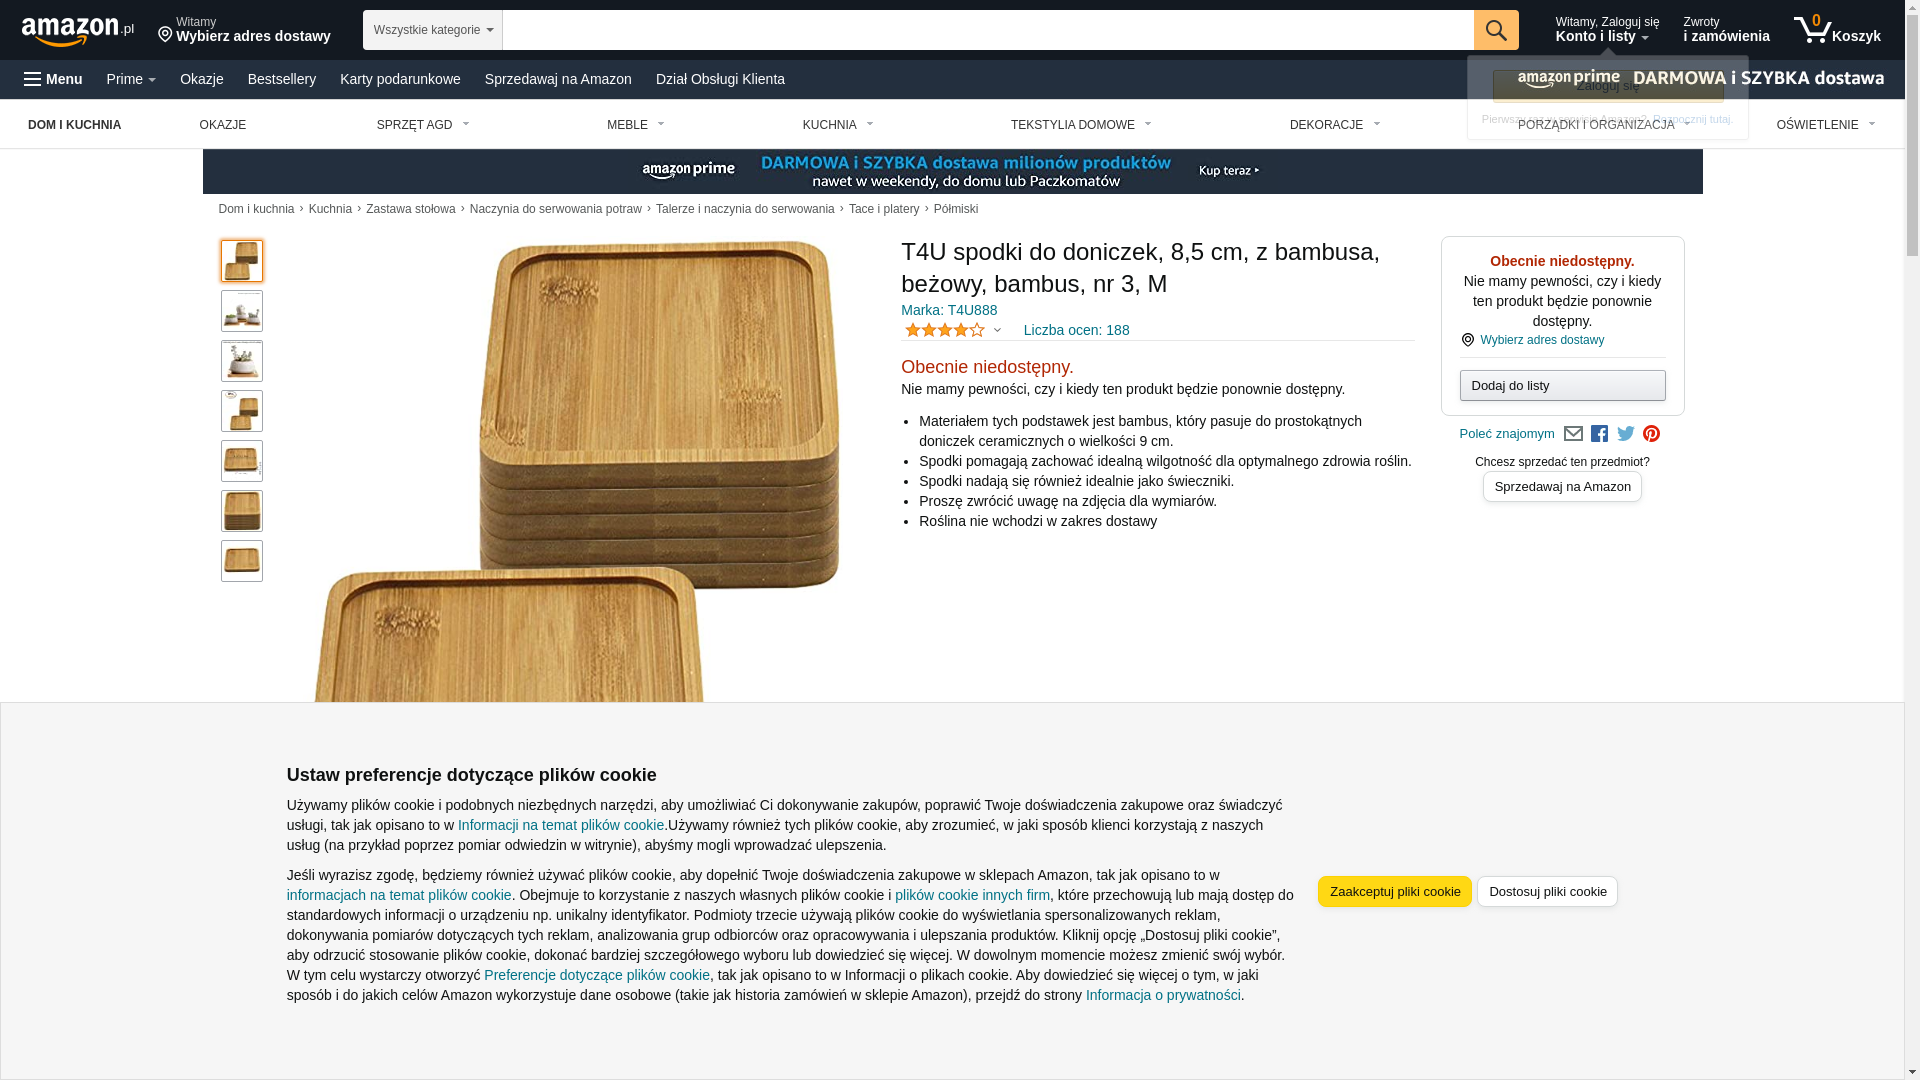
Task: Select the second product thumbnail image
Action: 242,311
